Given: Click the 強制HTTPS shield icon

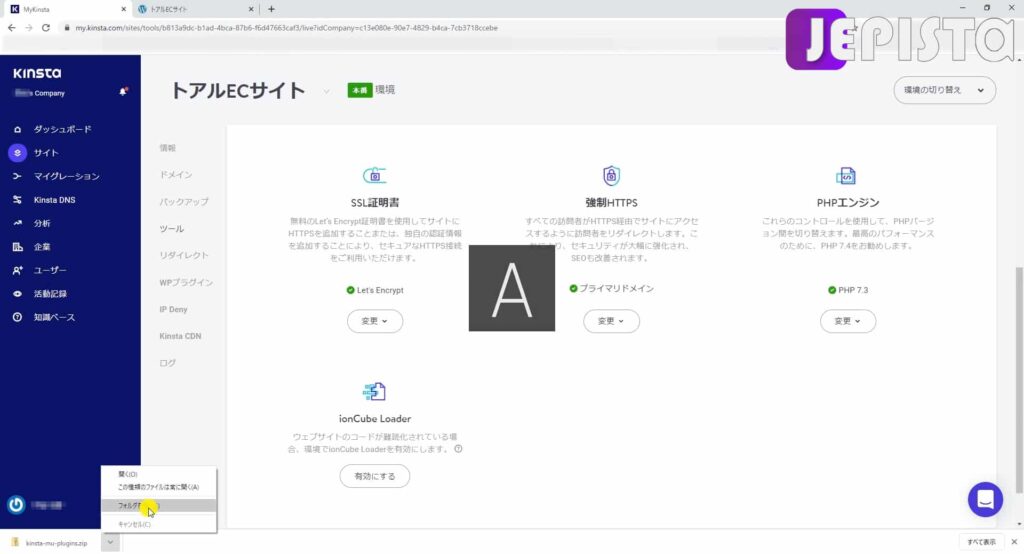Looking at the screenshot, I should tap(611, 175).
